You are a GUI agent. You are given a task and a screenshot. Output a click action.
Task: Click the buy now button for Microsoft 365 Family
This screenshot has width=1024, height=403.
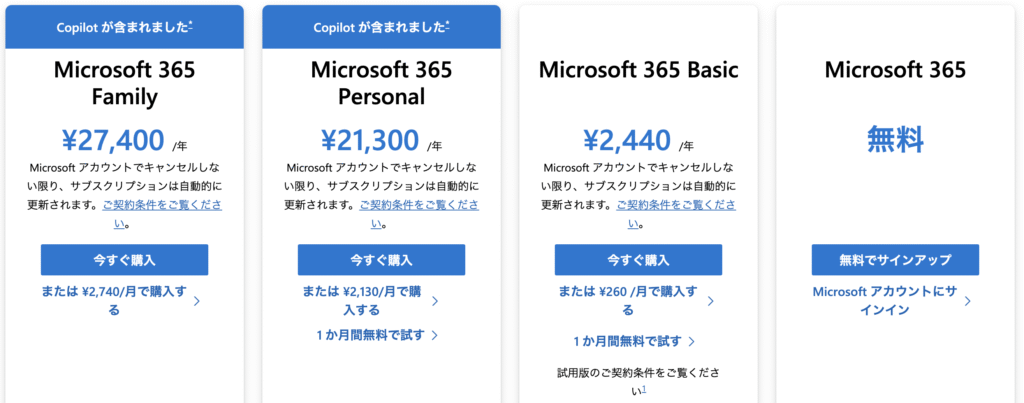coord(124,260)
